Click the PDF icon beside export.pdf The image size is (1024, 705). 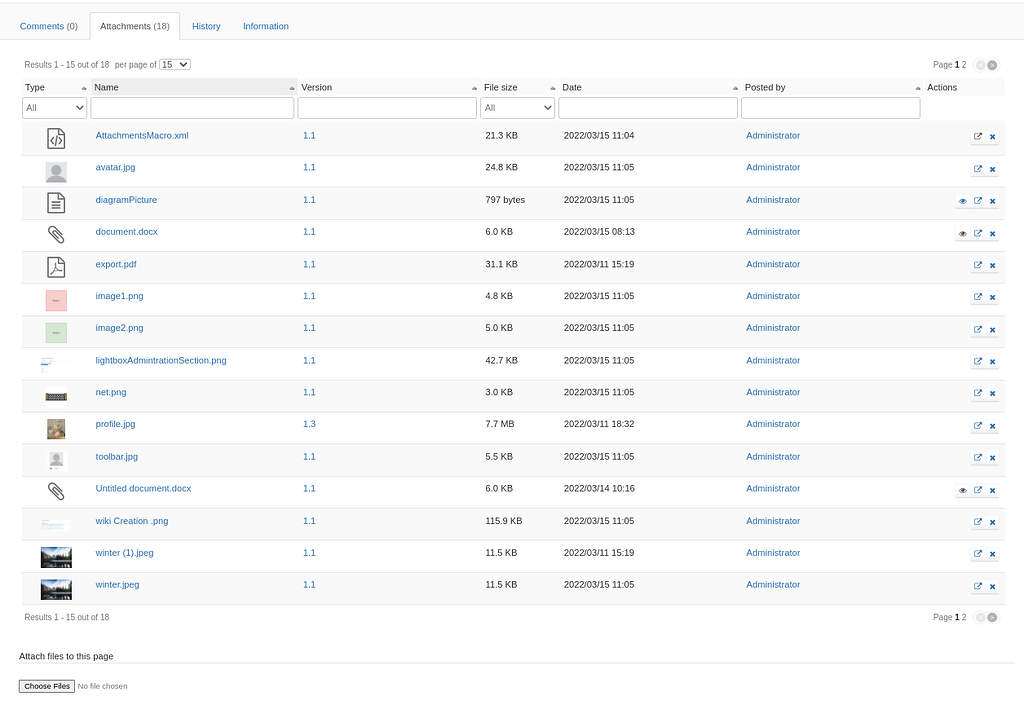pyautogui.click(x=55, y=267)
